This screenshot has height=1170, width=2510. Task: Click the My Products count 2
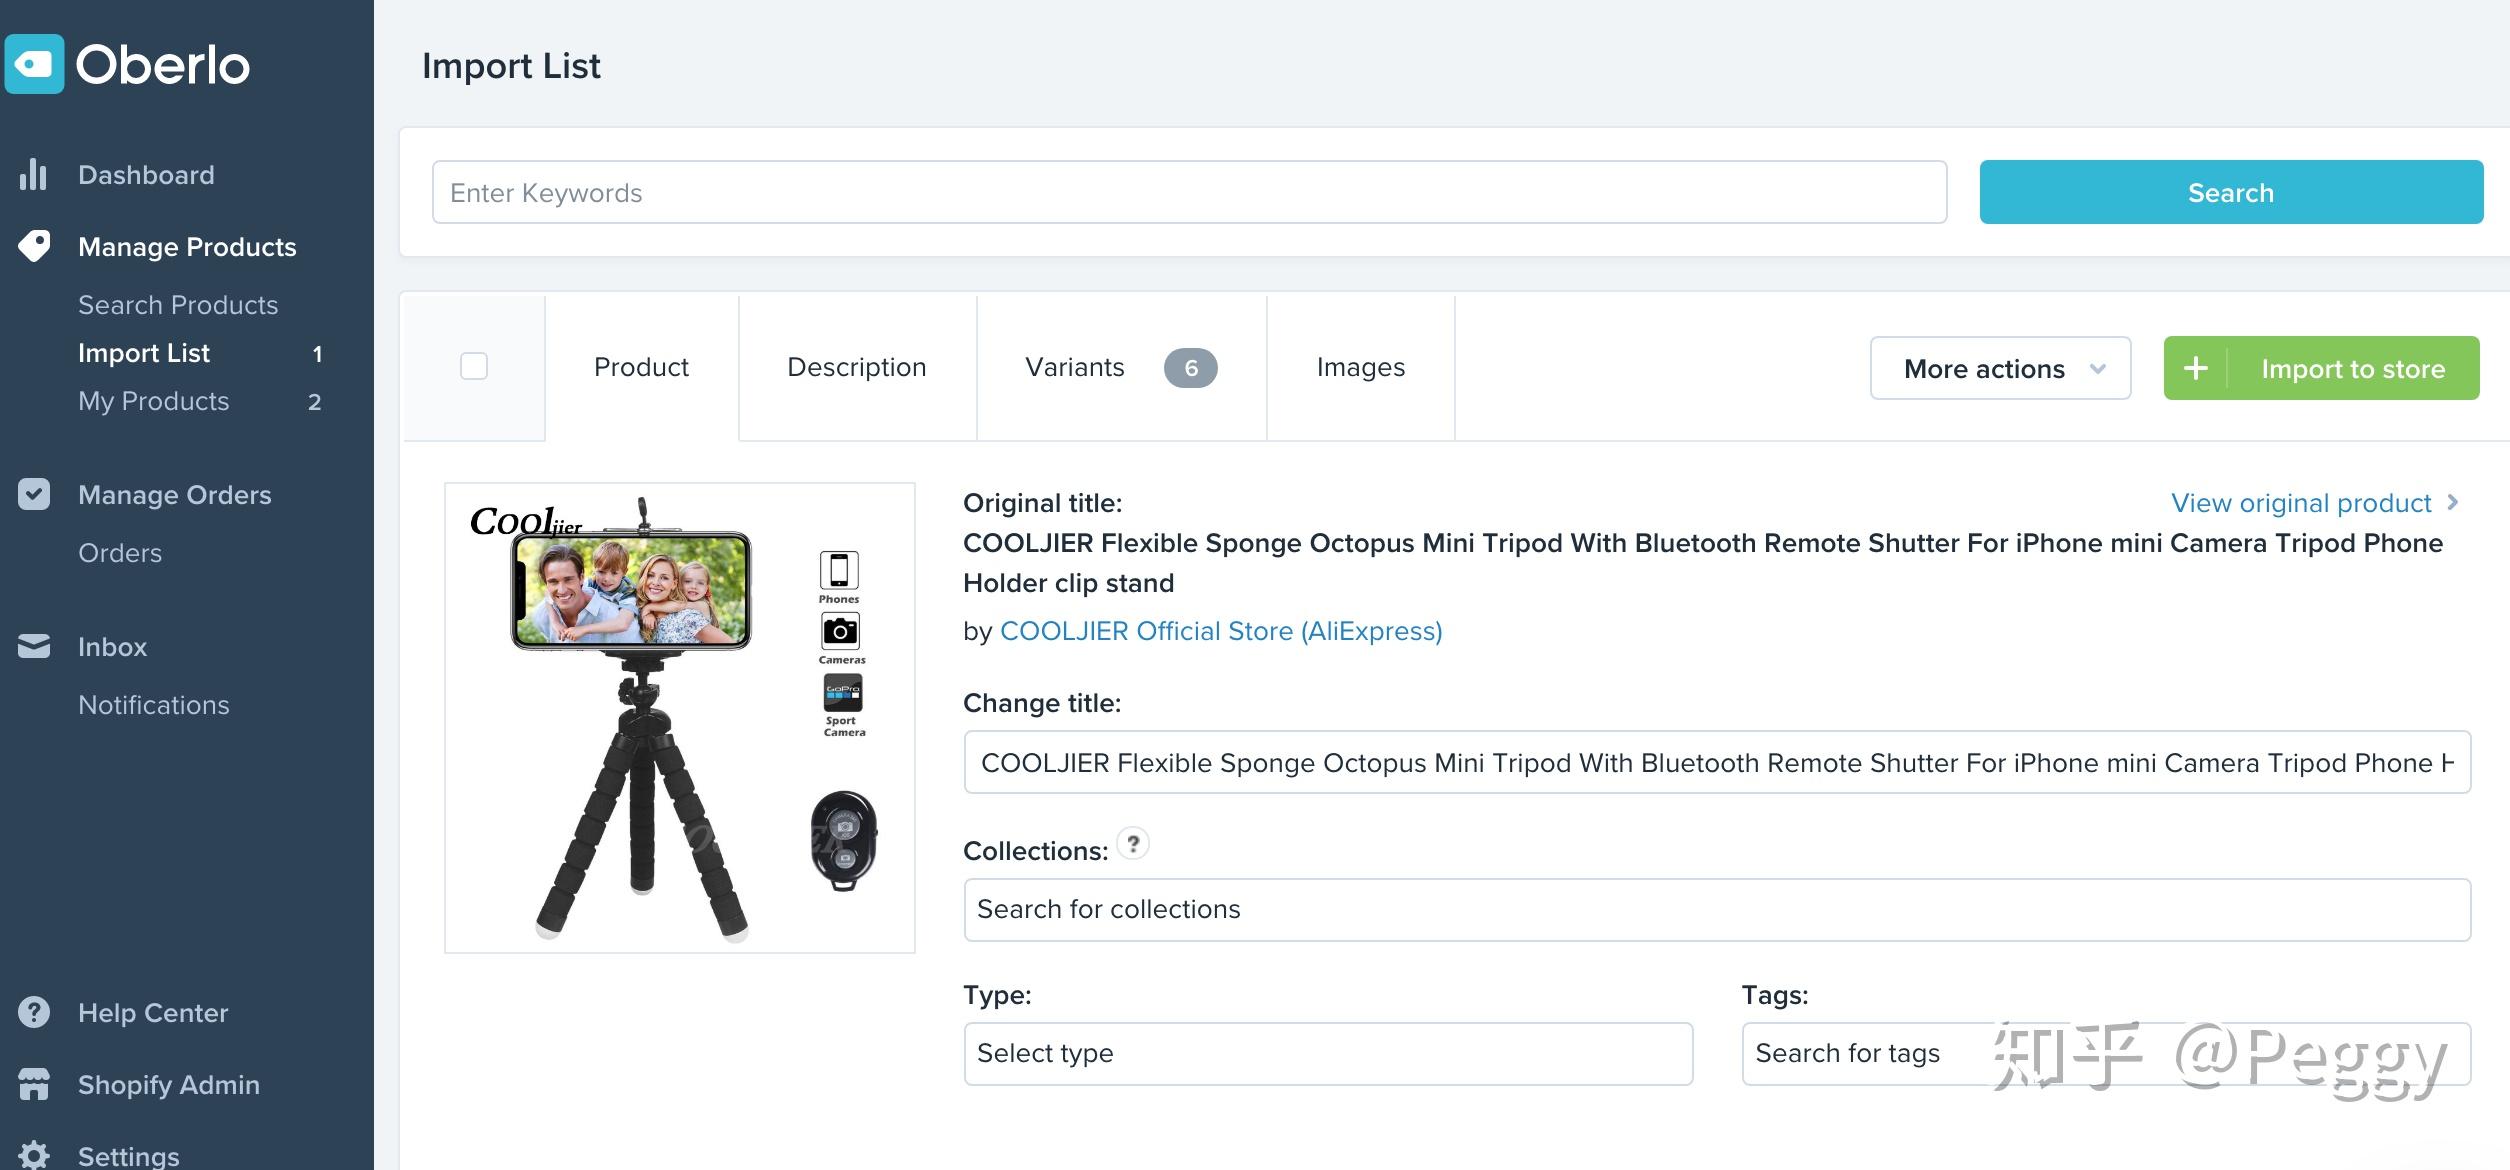click(x=314, y=402)
